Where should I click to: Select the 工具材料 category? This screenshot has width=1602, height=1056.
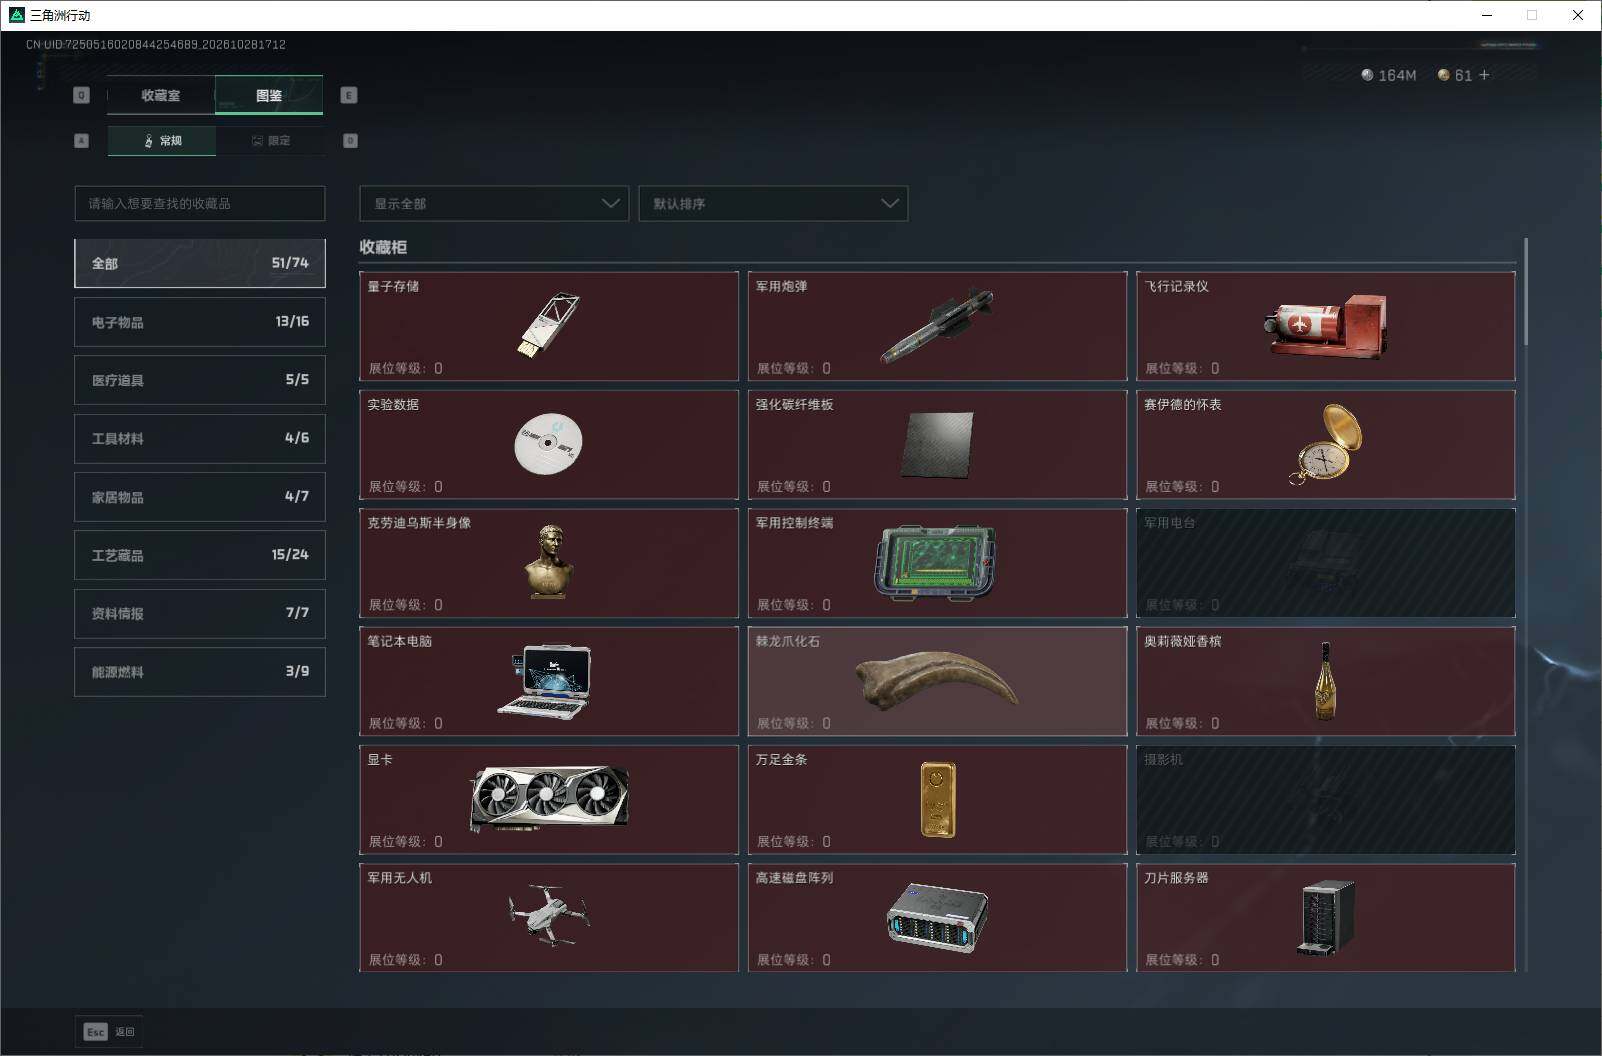point(200,438)
